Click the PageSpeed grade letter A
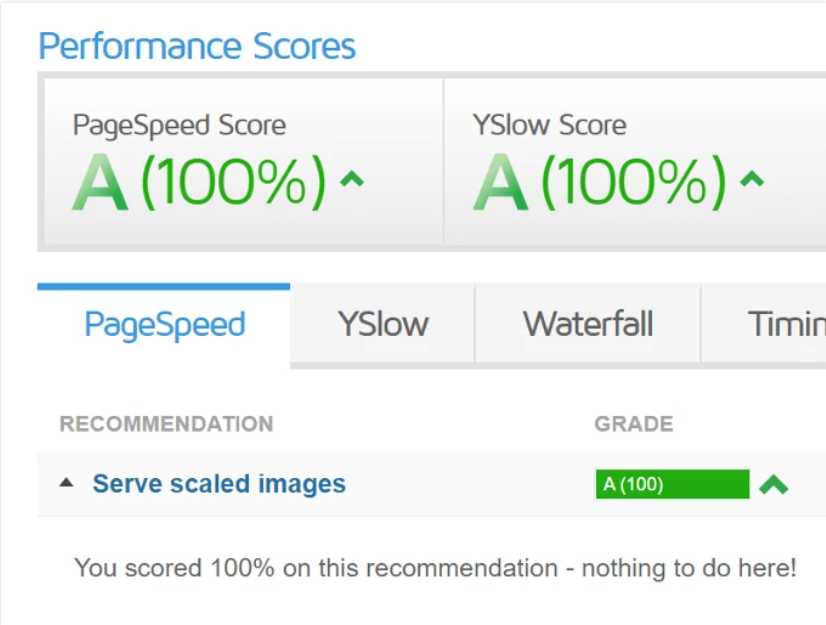 [101, 182]
